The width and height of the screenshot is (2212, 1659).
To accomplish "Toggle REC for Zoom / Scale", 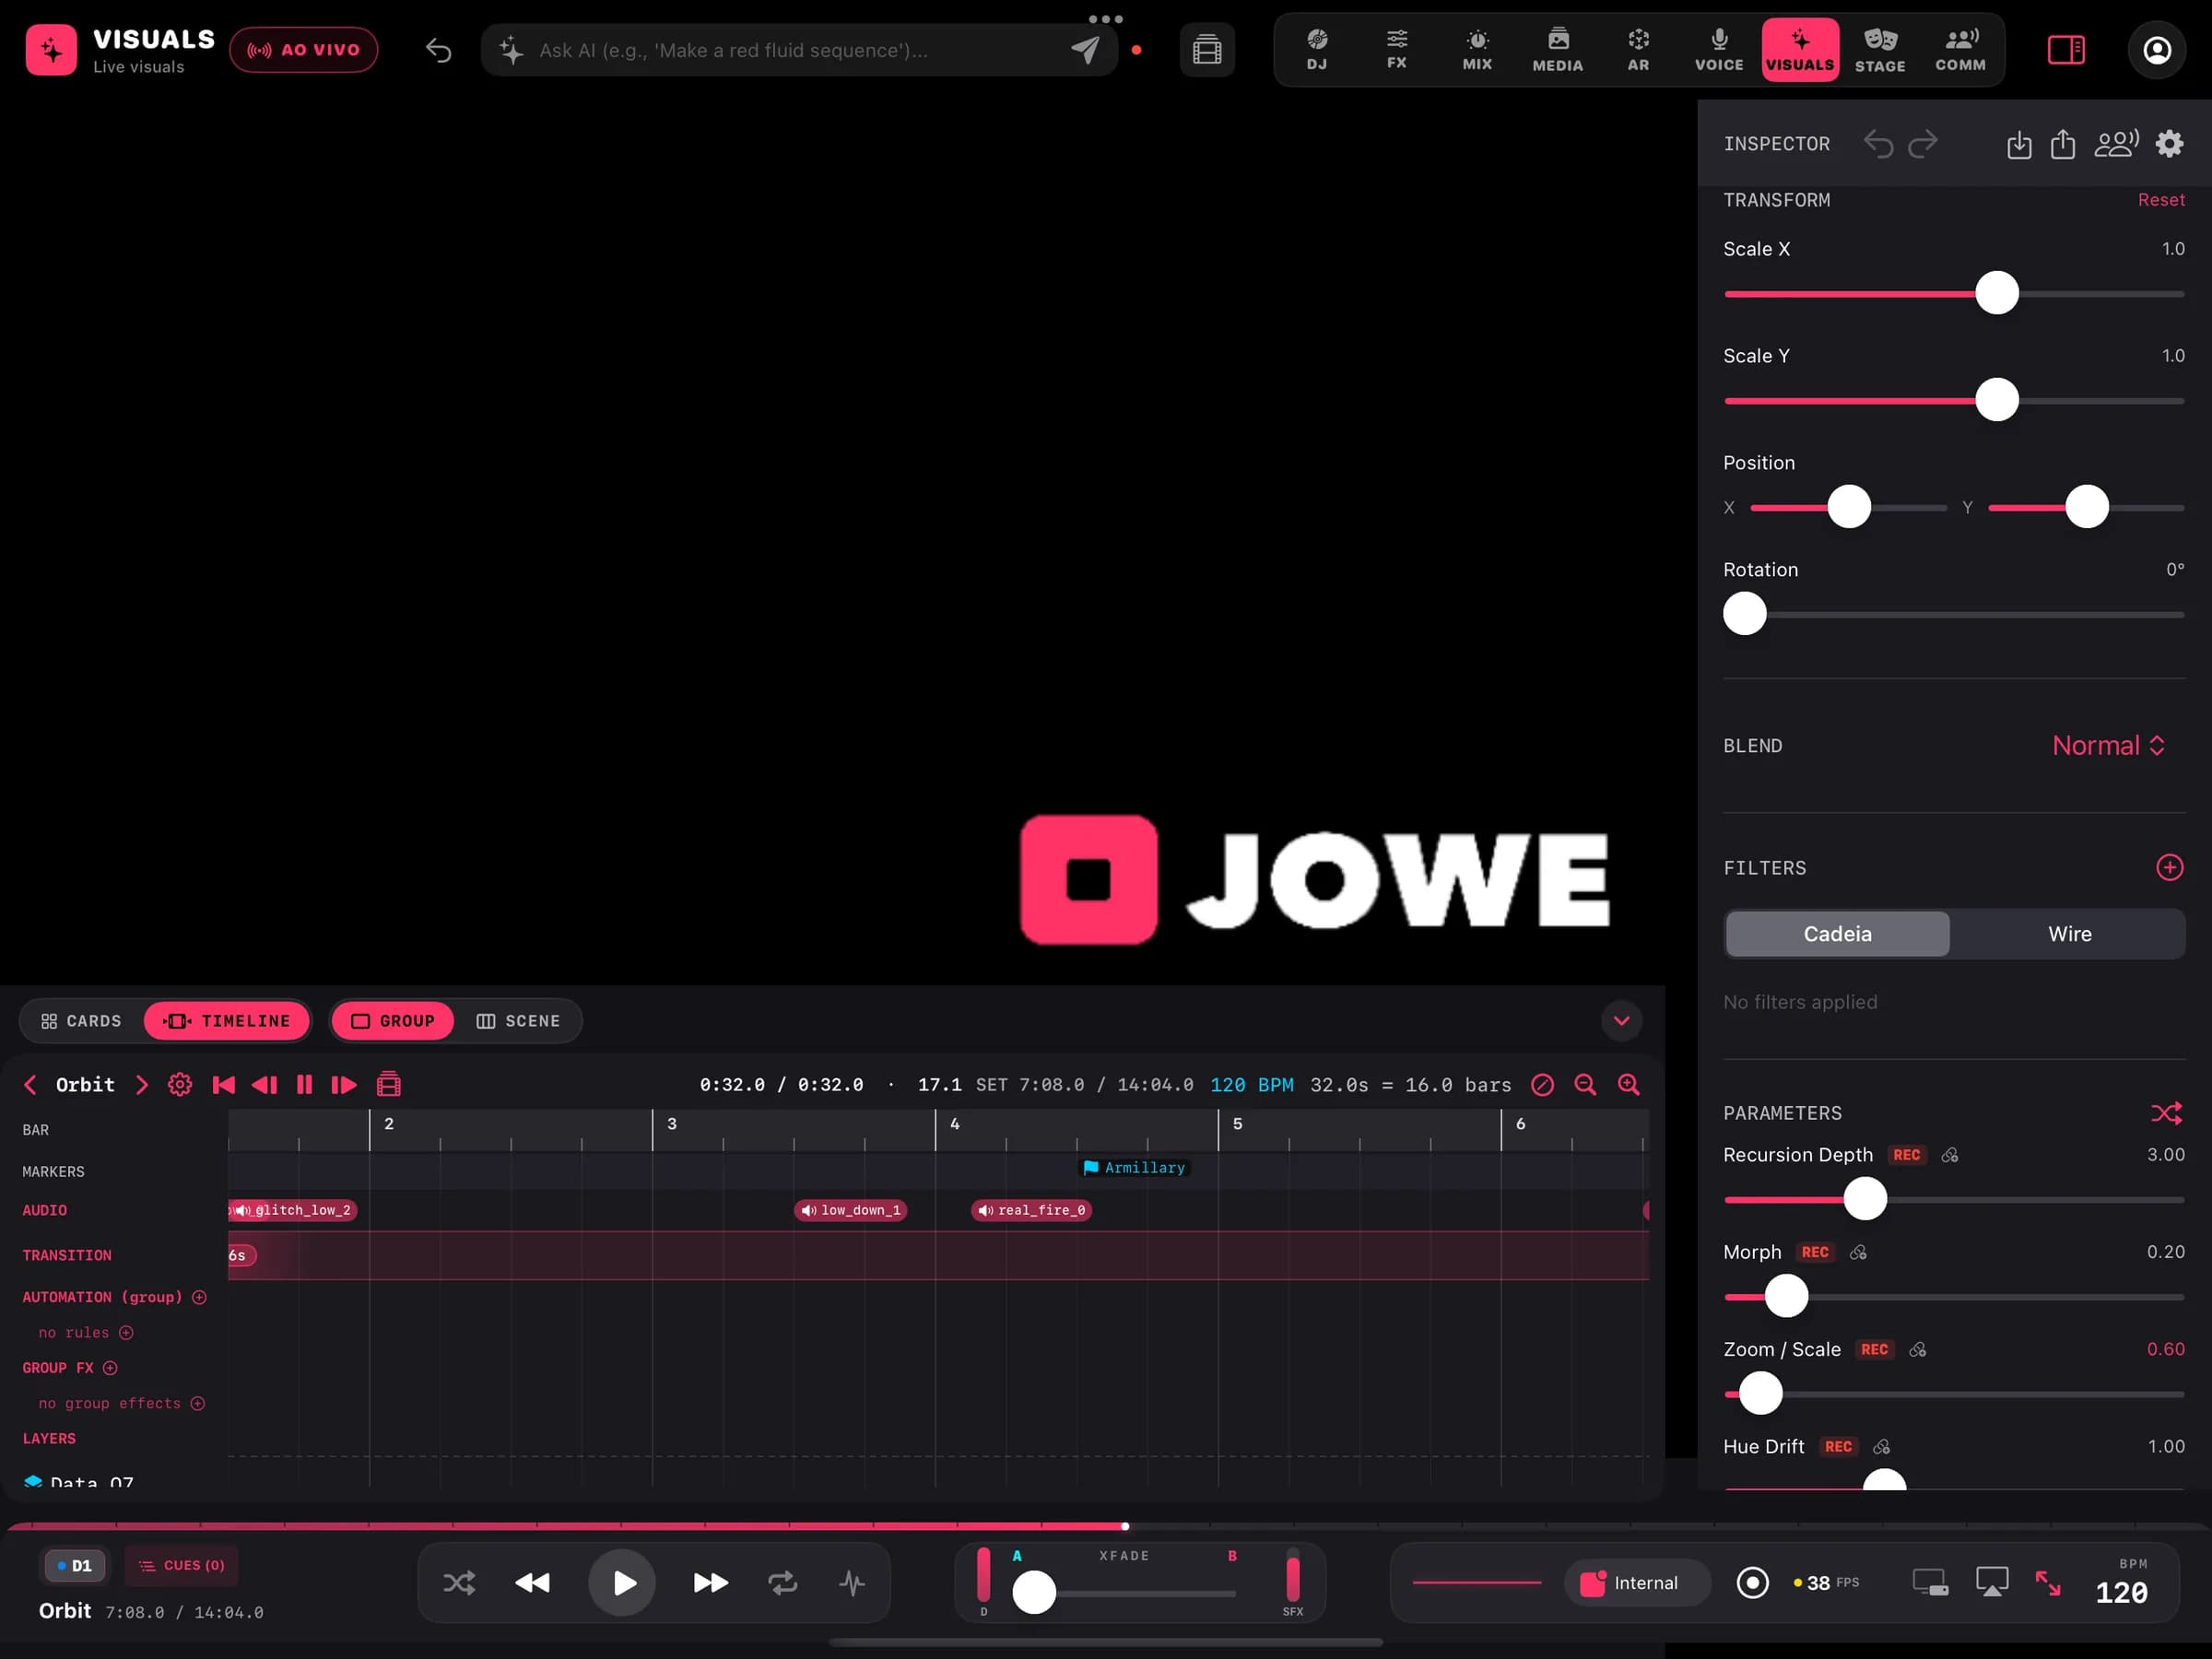I will (x=1874, y=1349).
